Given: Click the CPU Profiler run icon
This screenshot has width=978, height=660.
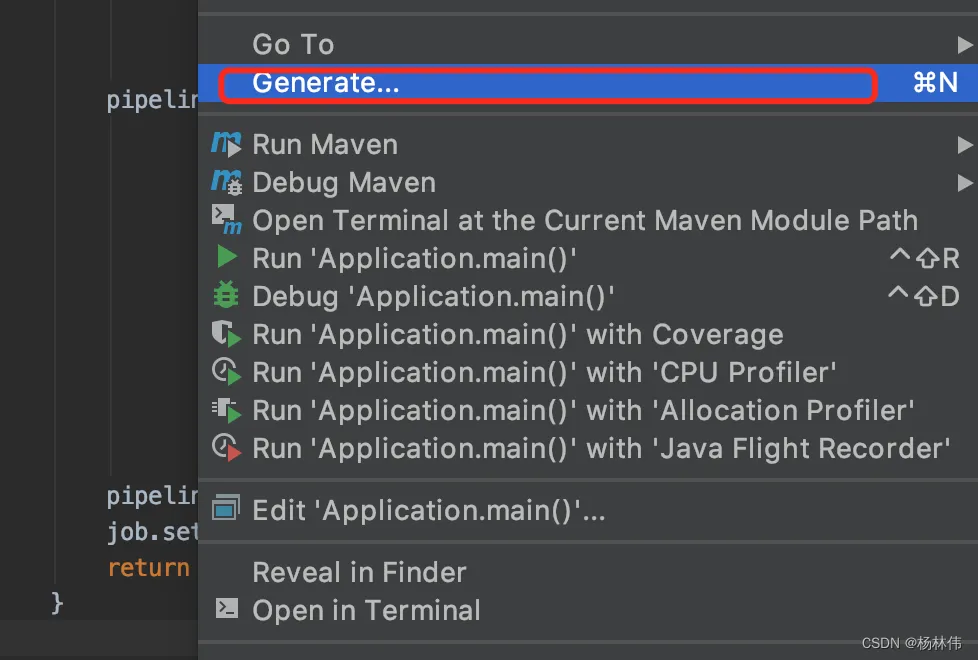Looking at the screenshot, I should click(x=226, y=372).
